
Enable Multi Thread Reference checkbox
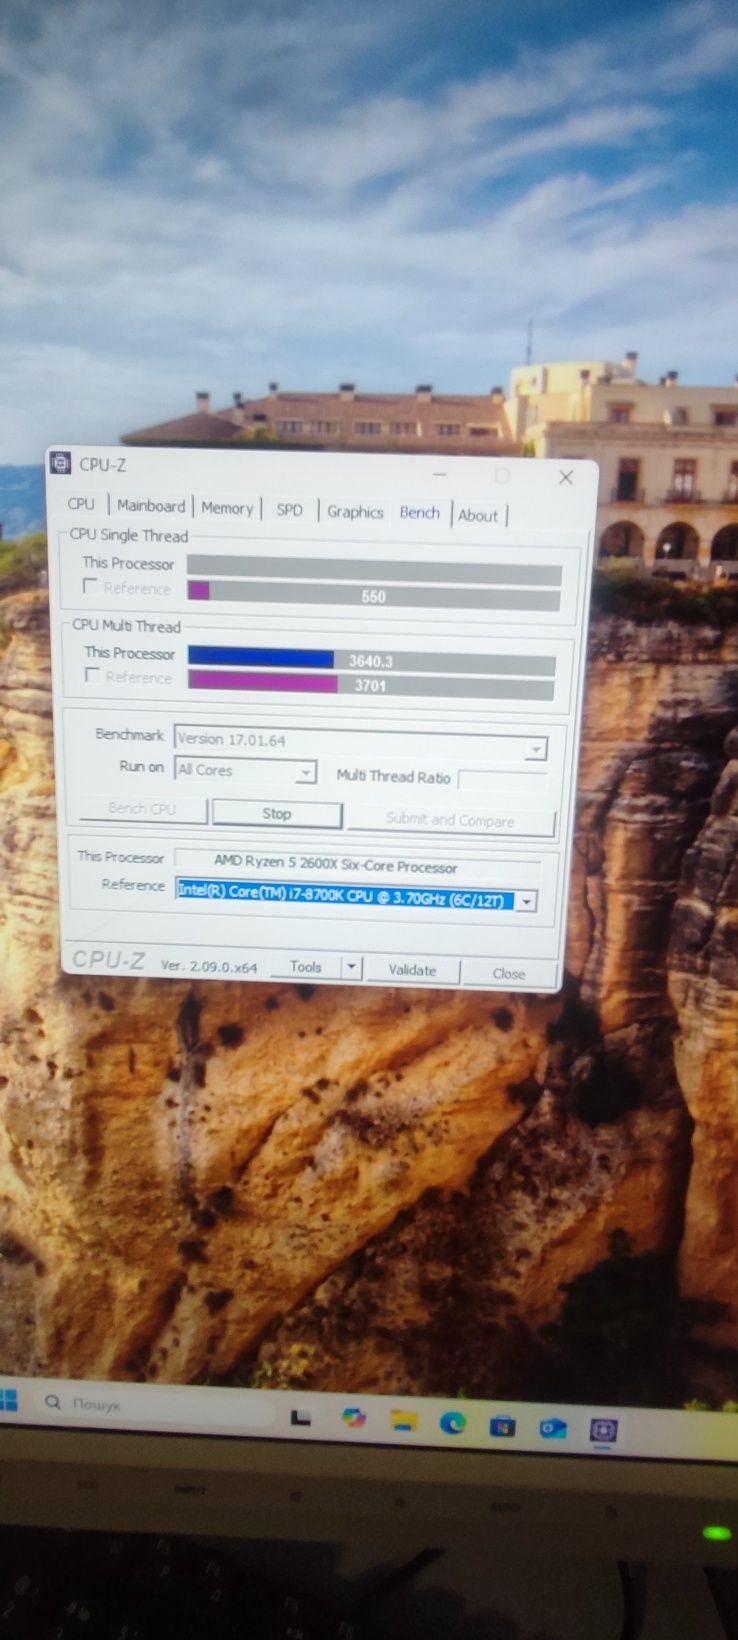click(93, 675)
